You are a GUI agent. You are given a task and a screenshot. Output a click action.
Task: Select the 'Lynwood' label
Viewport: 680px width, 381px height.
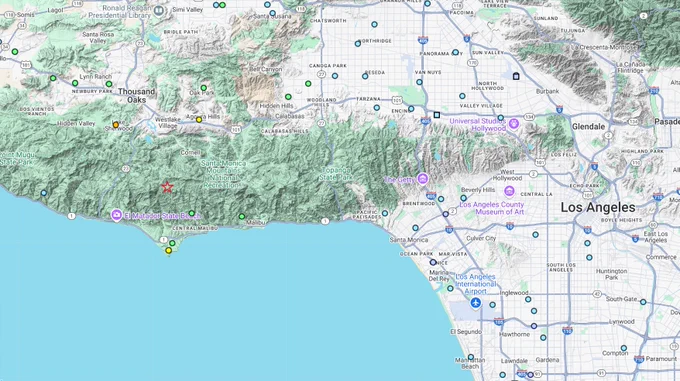pos(621,322)
